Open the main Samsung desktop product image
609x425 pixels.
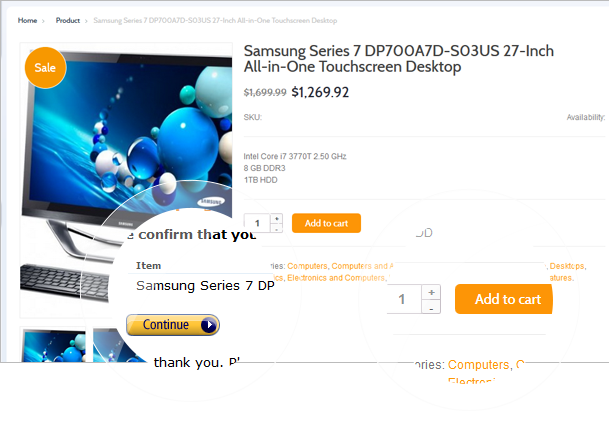[x=126, y=155]
